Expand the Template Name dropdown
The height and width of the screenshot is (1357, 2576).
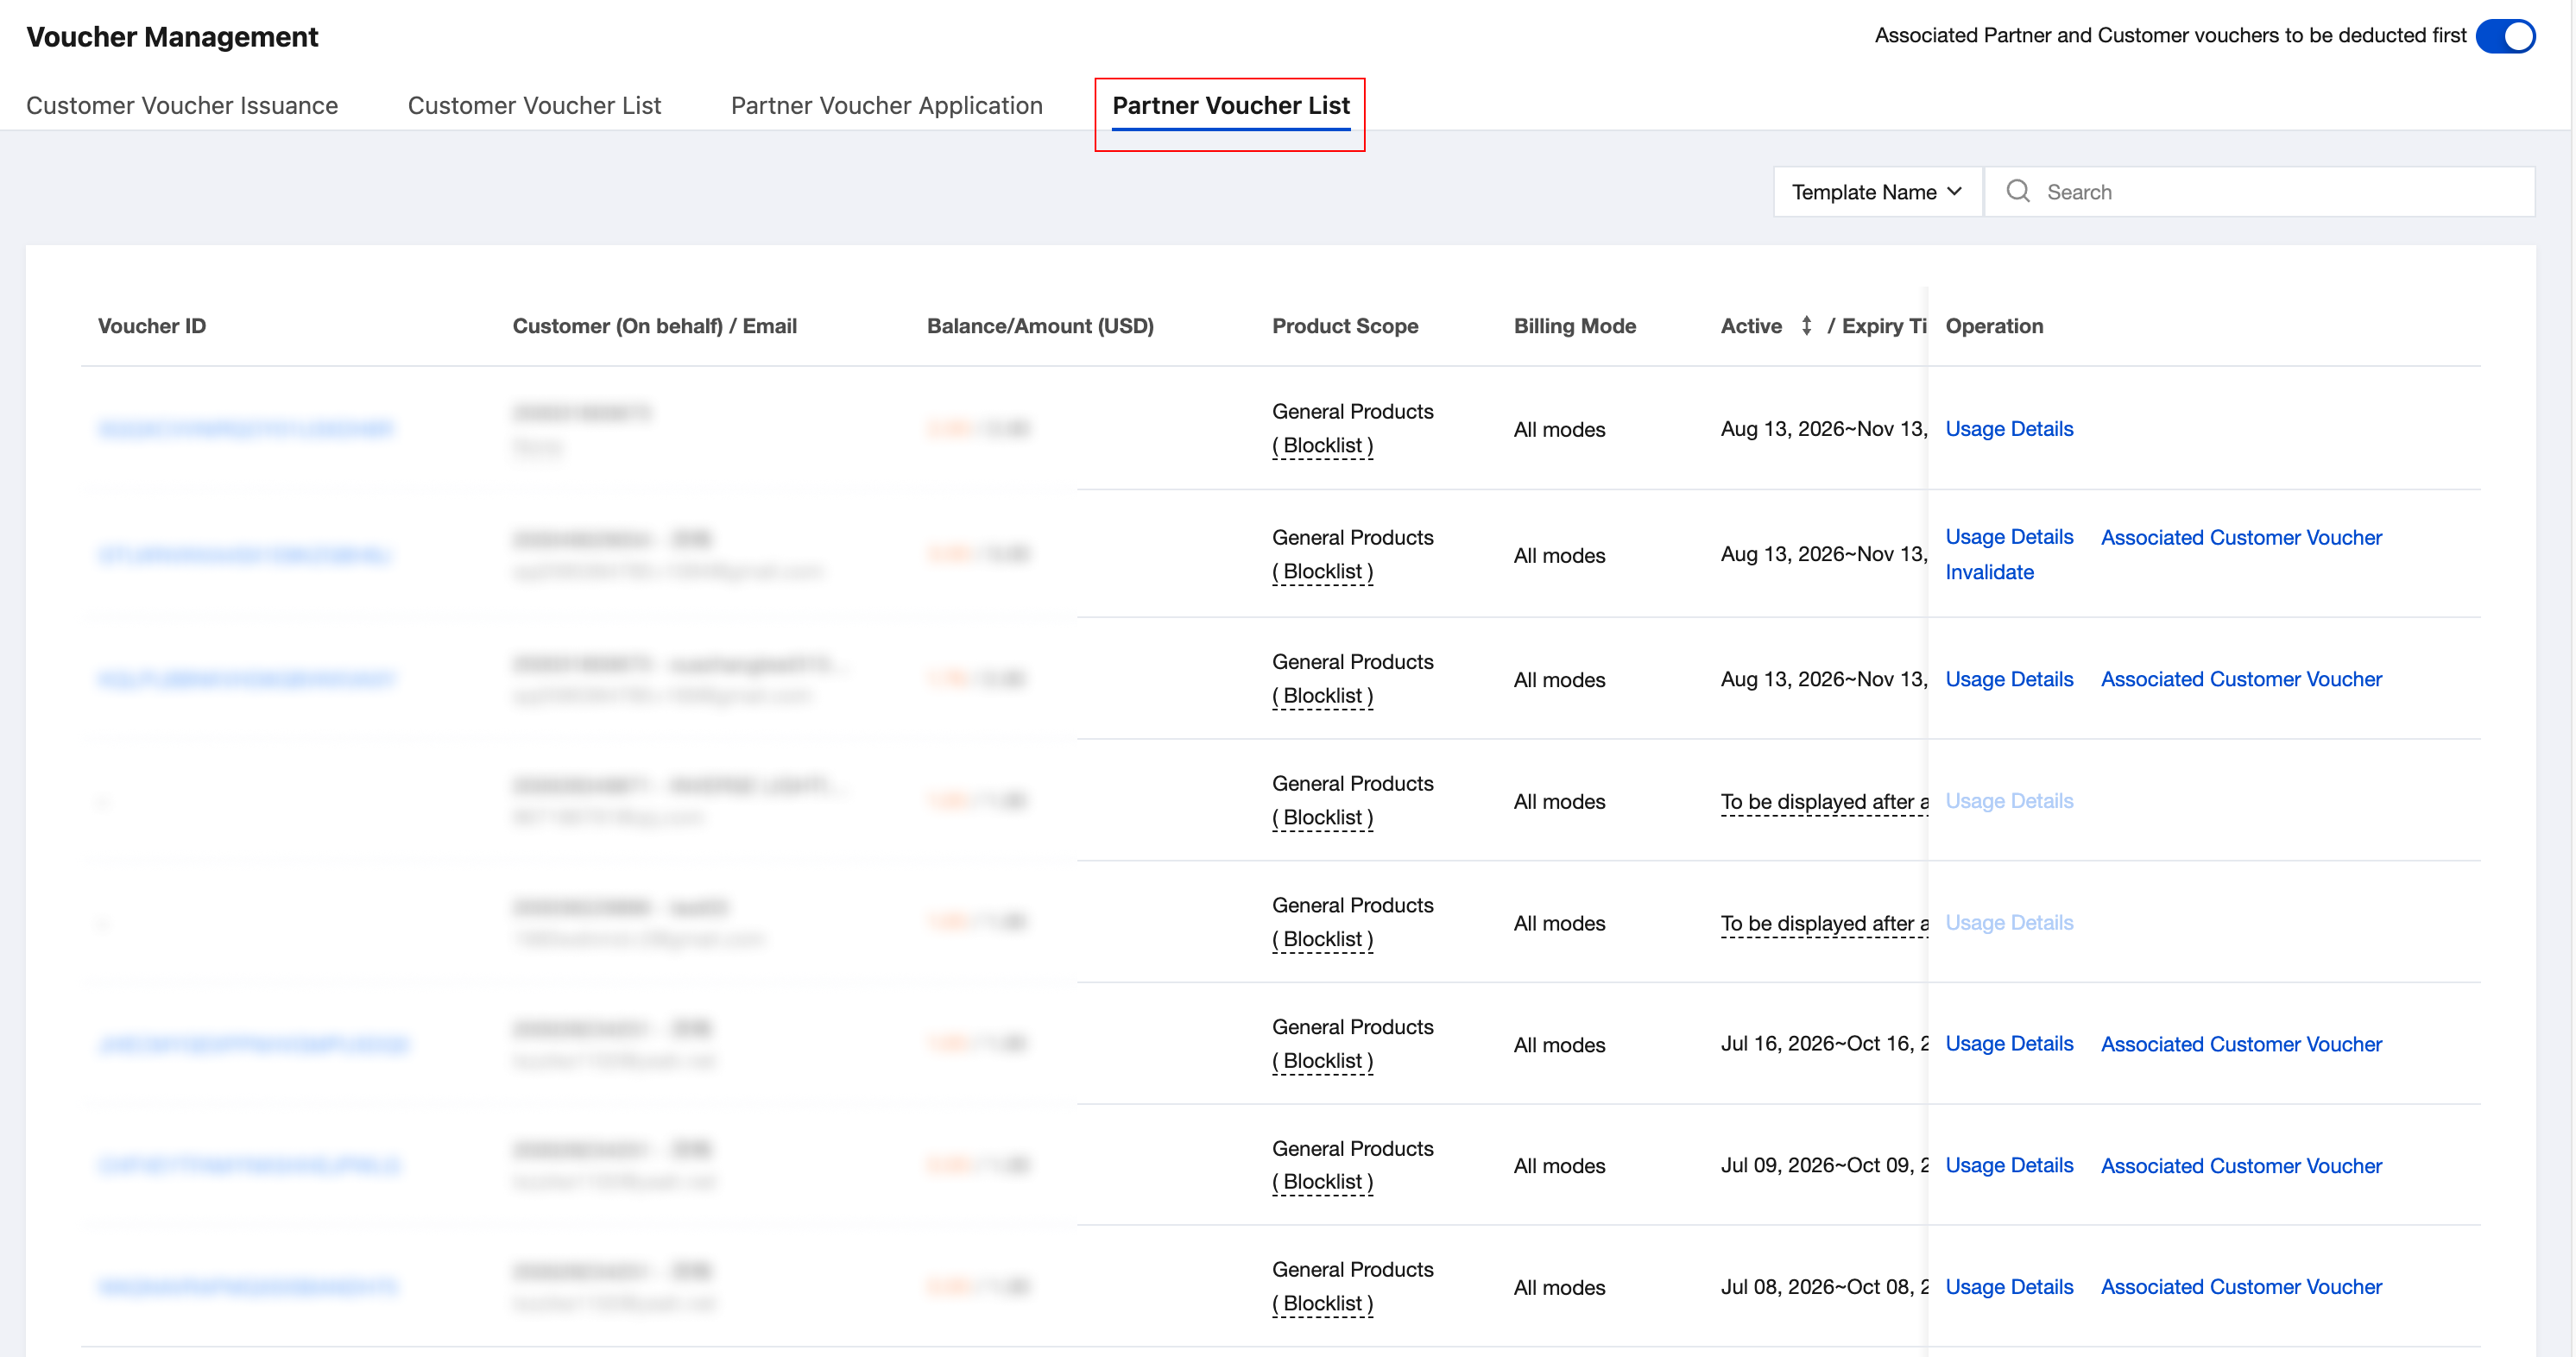tap(1877, 192)
